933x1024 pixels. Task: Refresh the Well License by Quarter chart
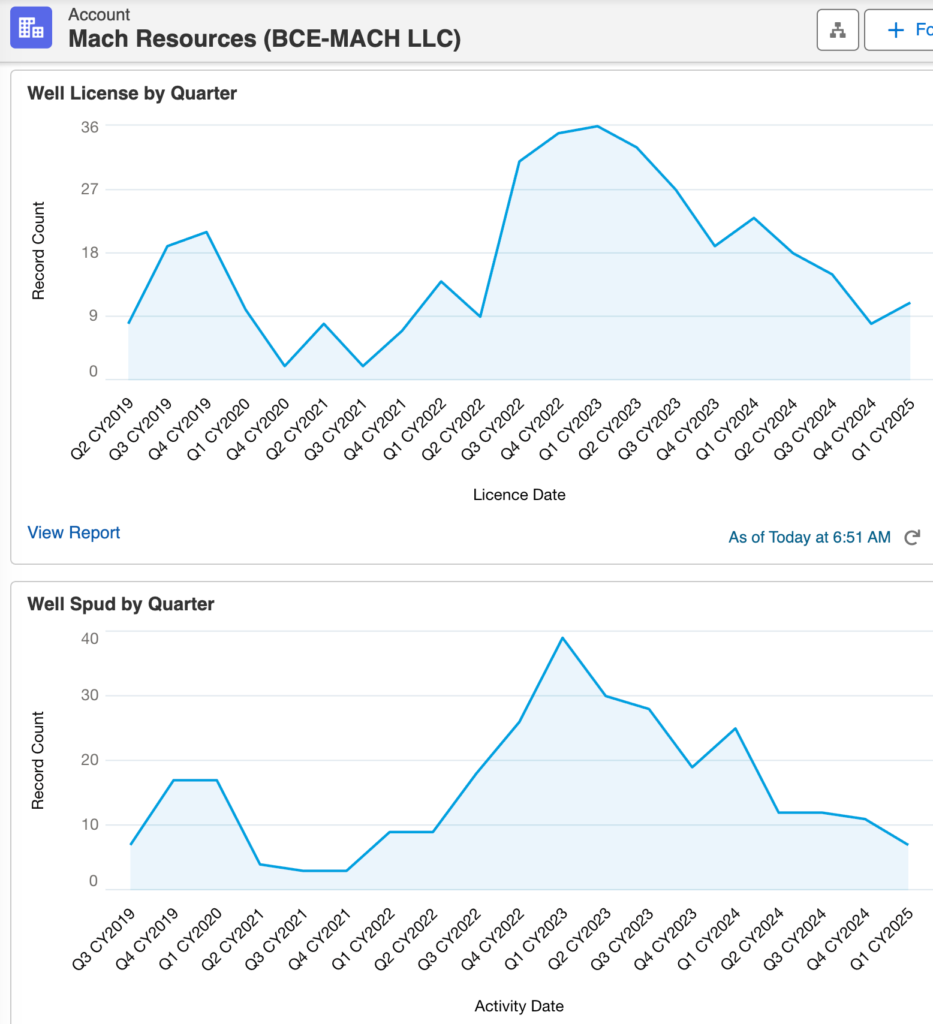(911, 538)
